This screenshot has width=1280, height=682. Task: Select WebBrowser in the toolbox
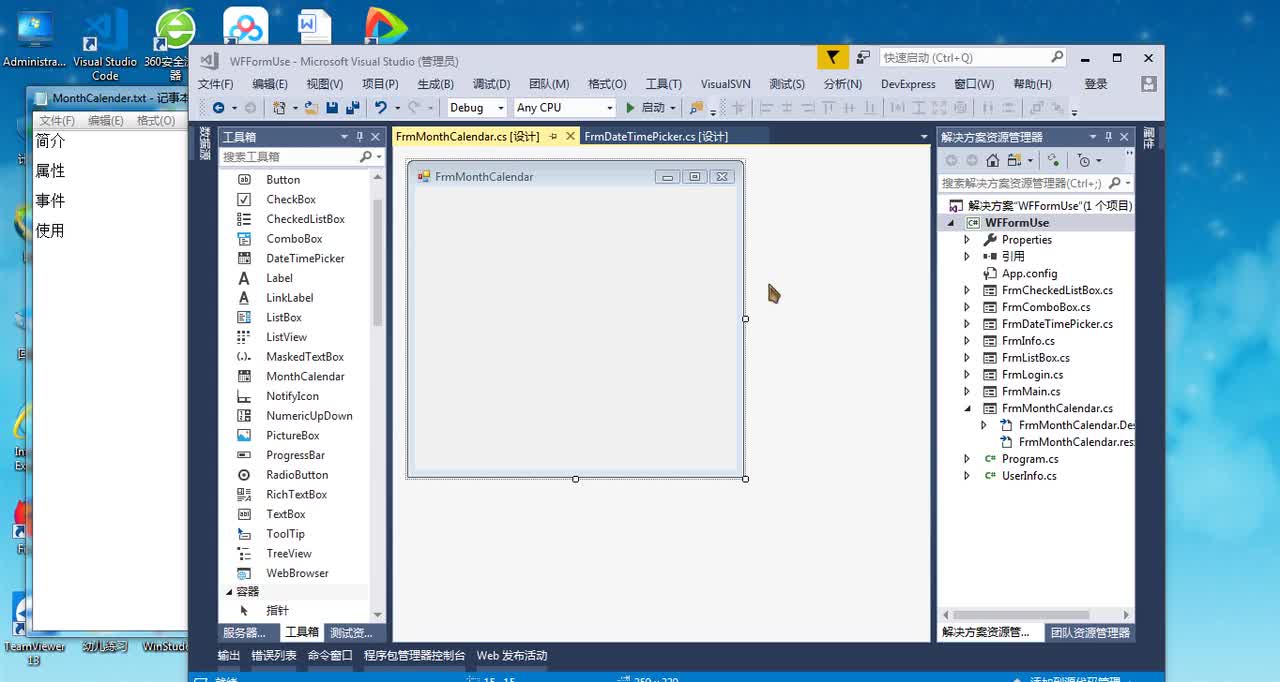[x=297, y=573]
